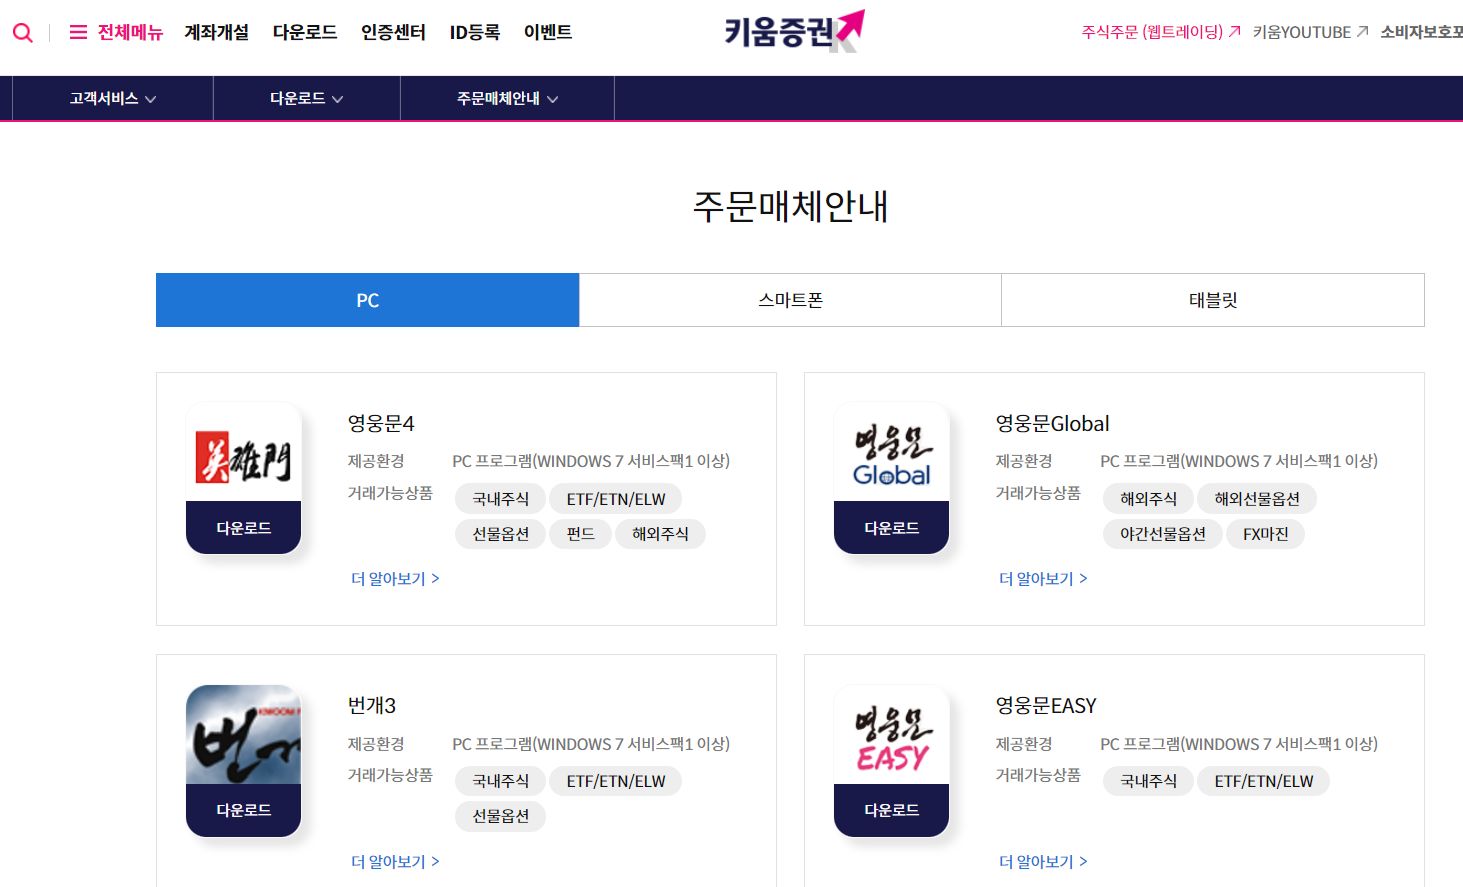Click 더 알아보기 under 영웅문4
Image resolution: width=1463 pixels, height=887 pixels.
(x=395, y=579)
